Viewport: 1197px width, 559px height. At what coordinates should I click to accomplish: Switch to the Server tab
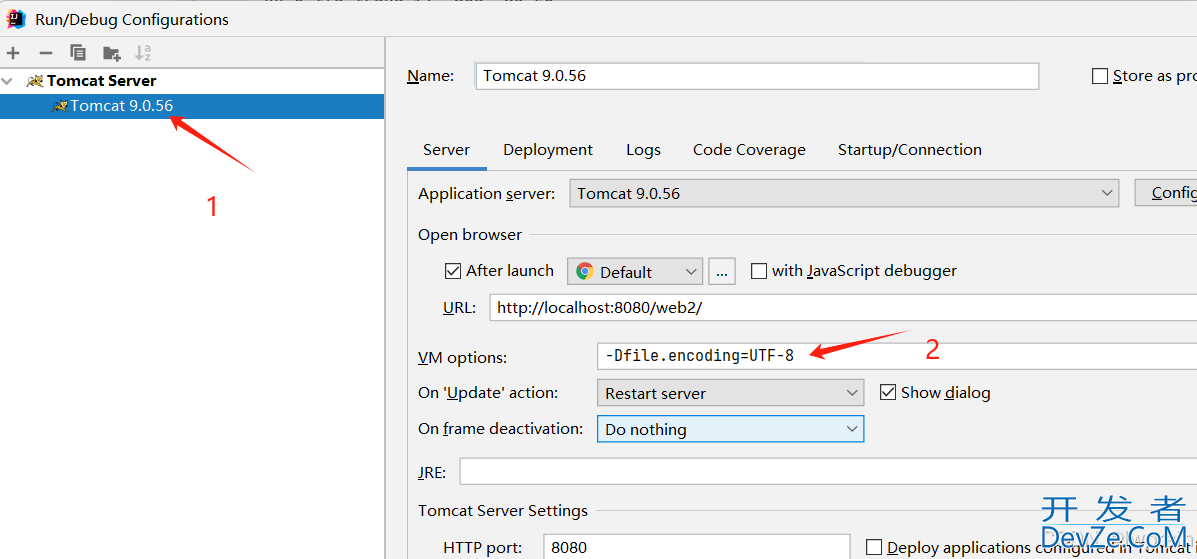(x=447, y=150)
